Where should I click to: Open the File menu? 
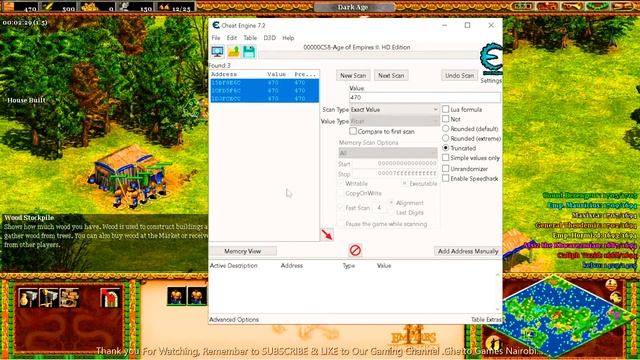[x=216, y=38]
